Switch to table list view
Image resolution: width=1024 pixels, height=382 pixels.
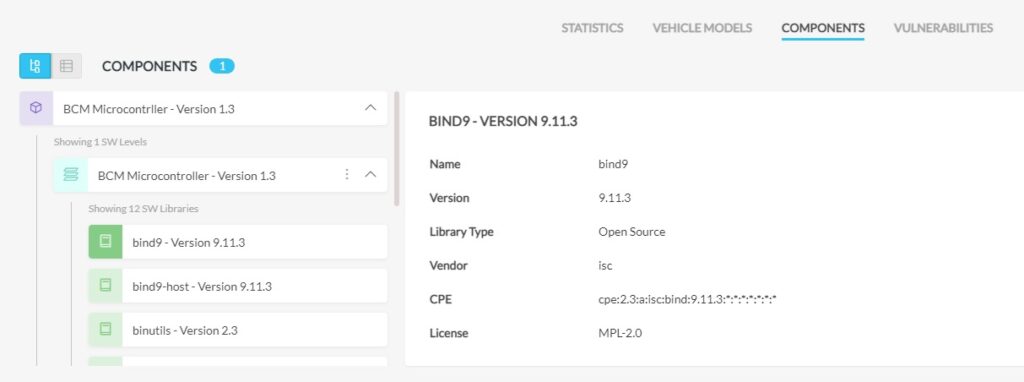point(67,66)
